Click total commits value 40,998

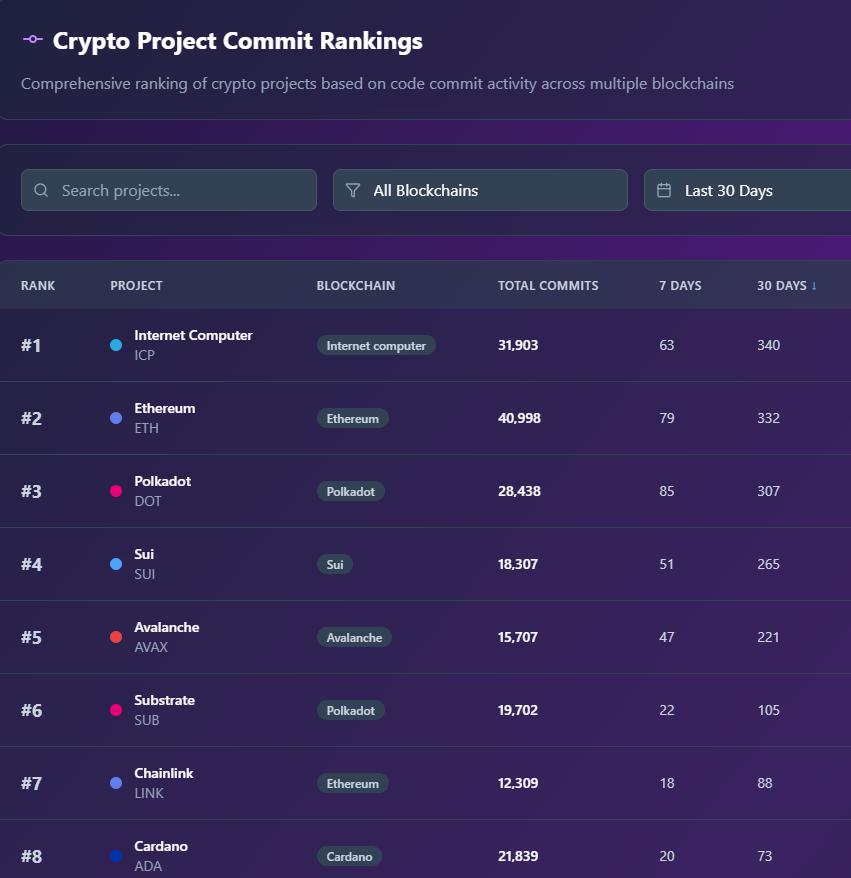tap(520, 418)
